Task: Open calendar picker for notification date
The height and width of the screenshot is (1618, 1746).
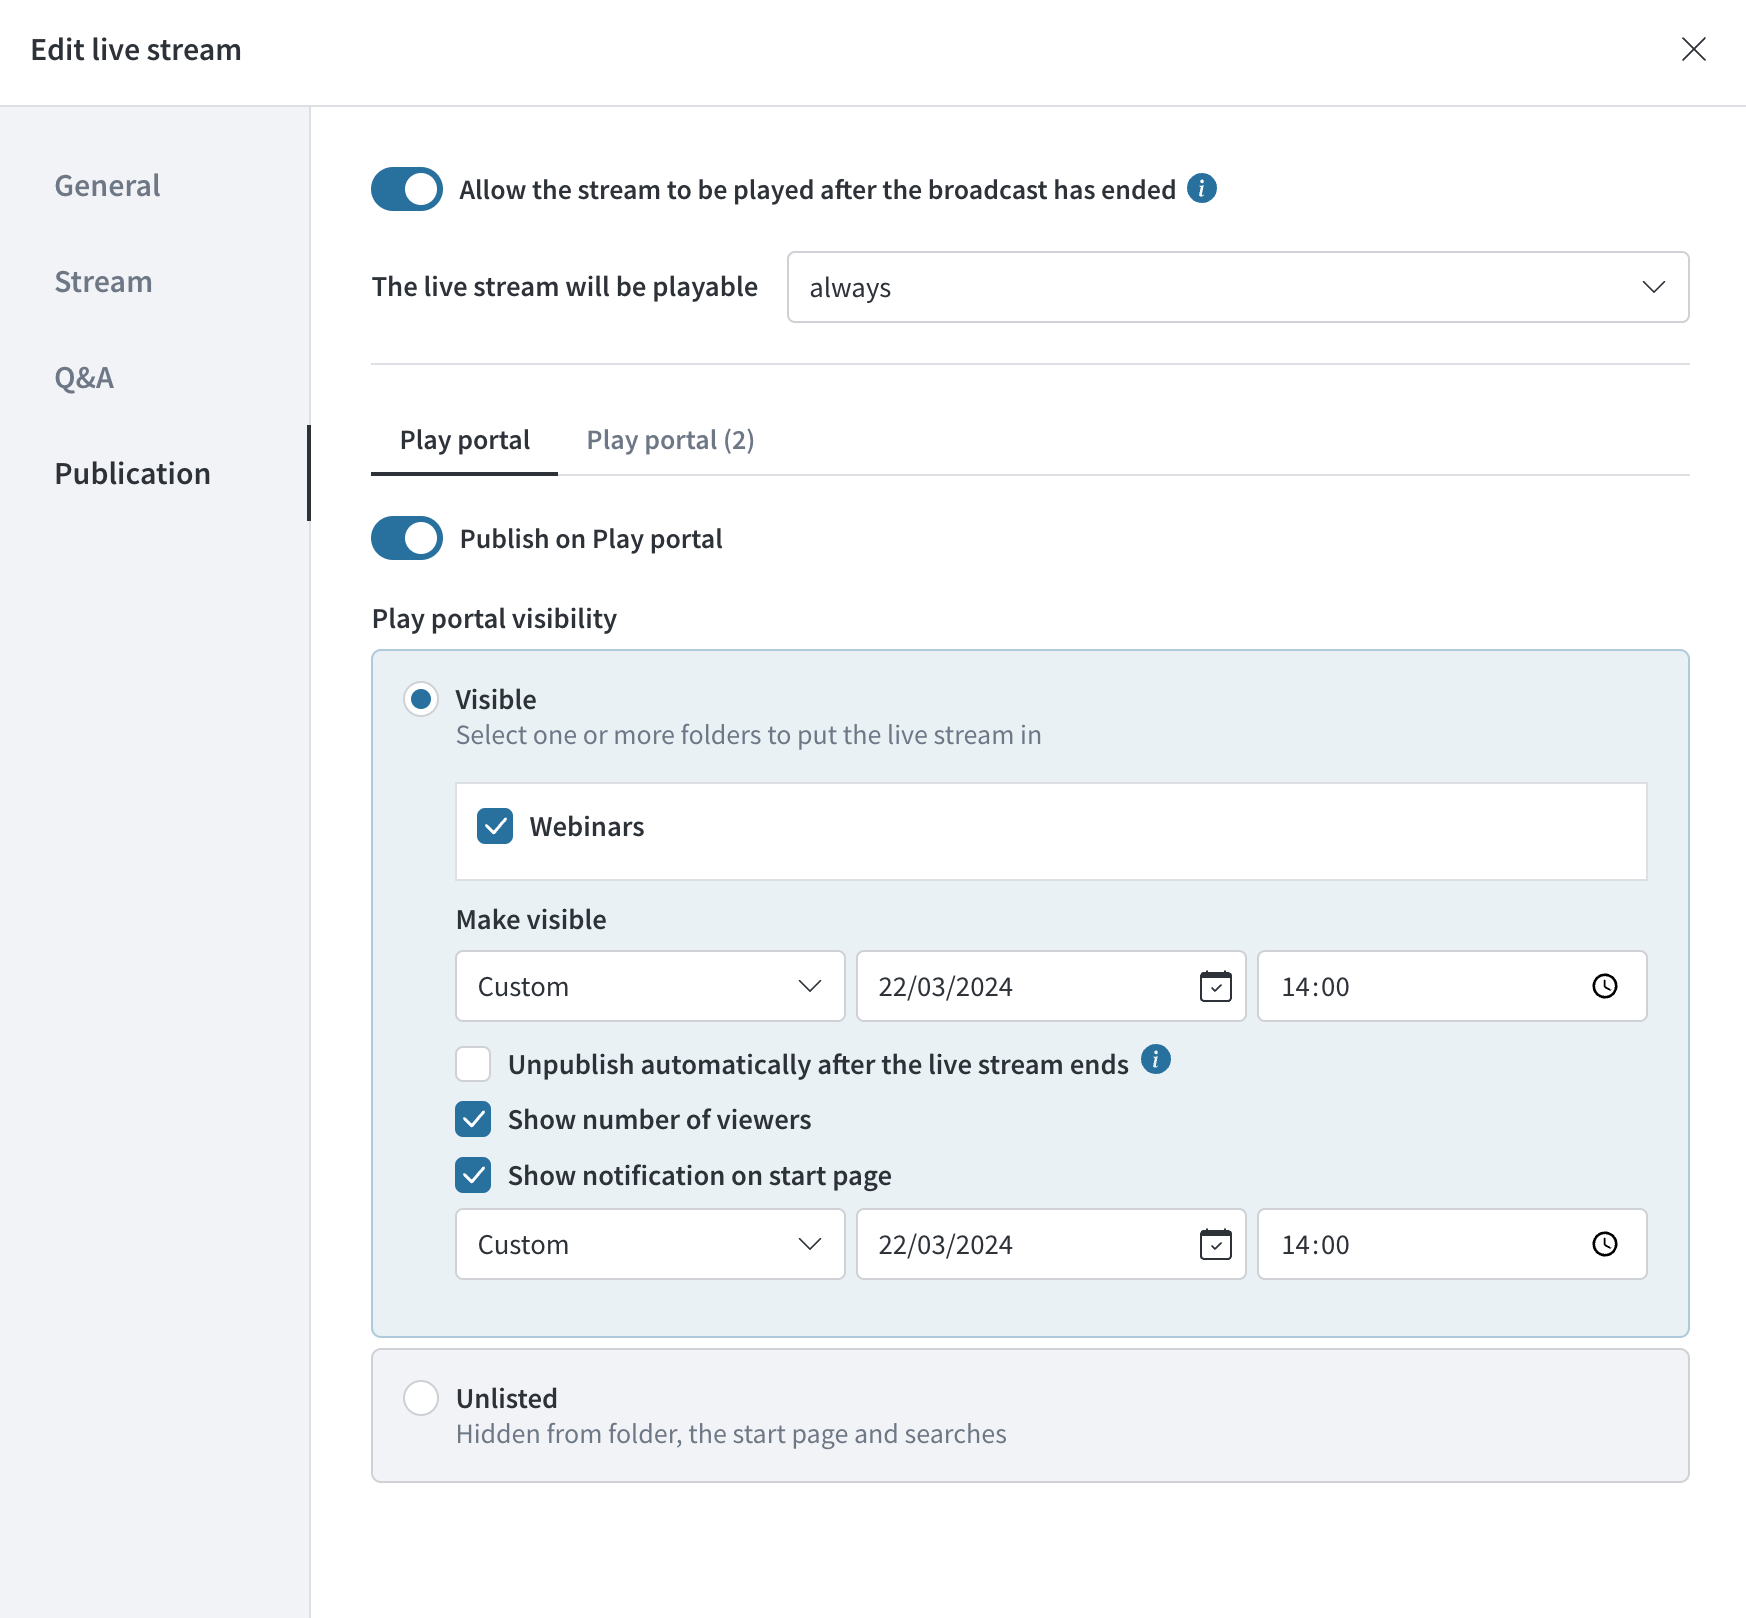Action: tap(1215, 1244)
